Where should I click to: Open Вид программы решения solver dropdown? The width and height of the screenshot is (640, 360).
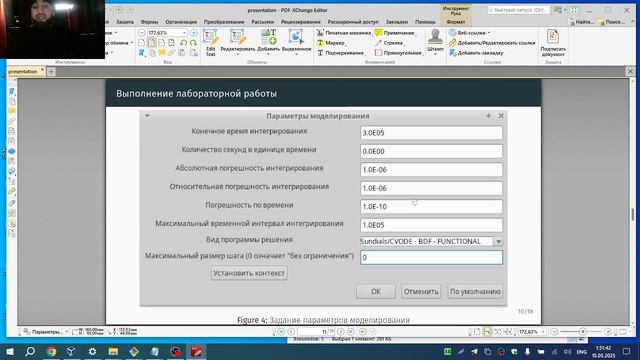(498, 242)
